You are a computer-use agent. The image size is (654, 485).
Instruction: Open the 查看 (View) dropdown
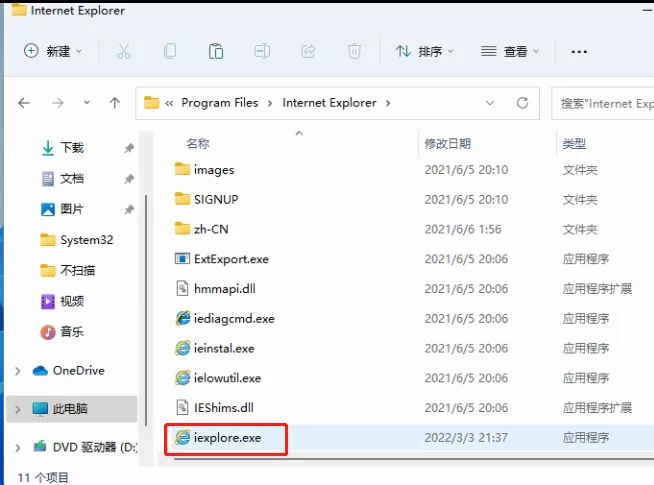tap(510, 51)
